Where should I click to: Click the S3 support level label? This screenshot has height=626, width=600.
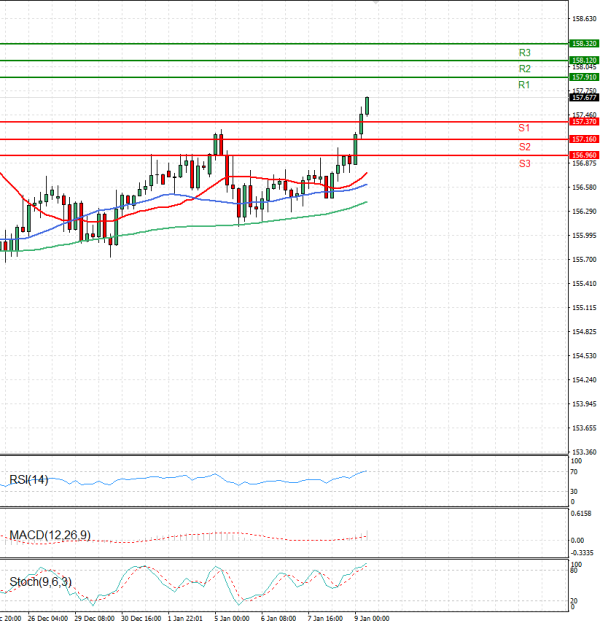524,163
